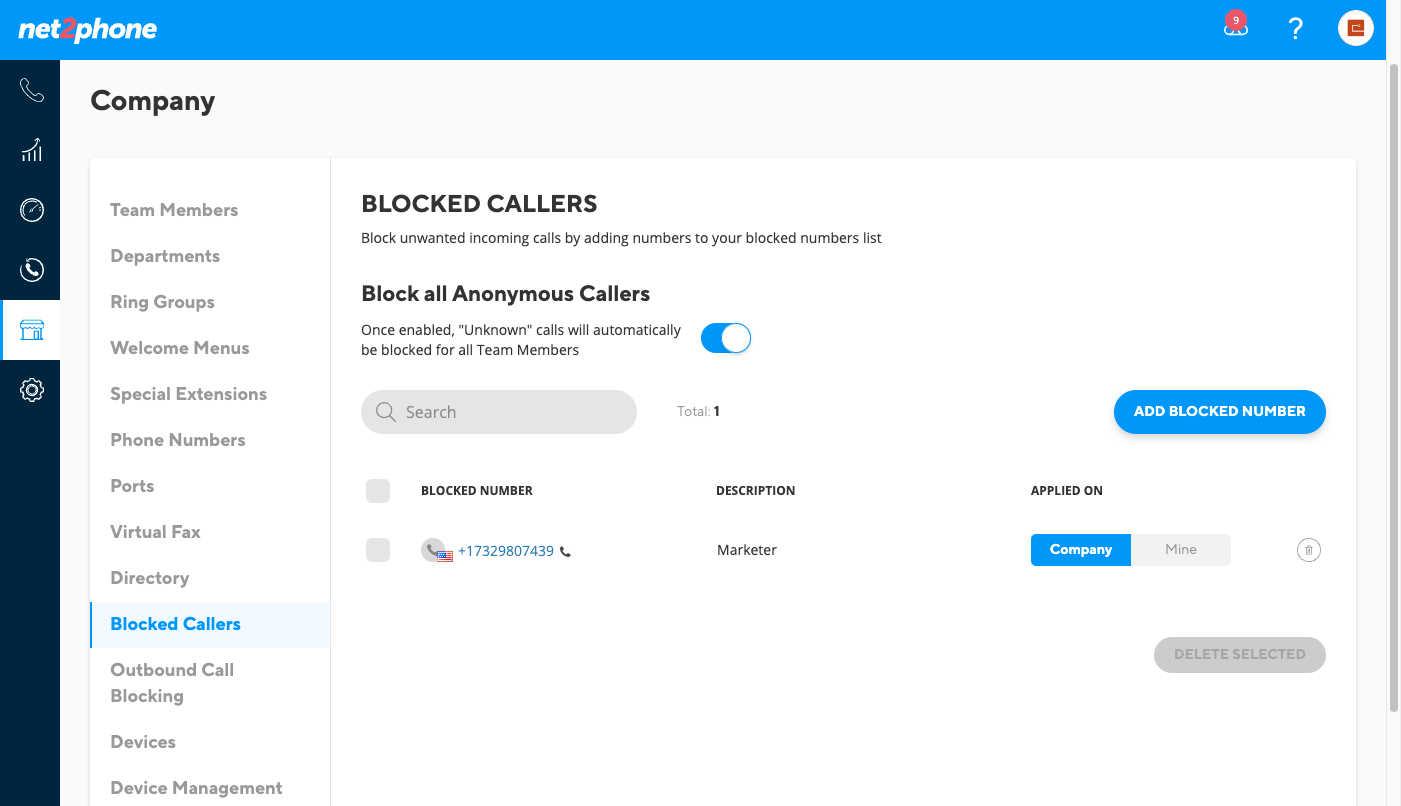Click the BLOCKED NUMBER column header
This screenshot has height=806, width=1401.
click(477, 491)
